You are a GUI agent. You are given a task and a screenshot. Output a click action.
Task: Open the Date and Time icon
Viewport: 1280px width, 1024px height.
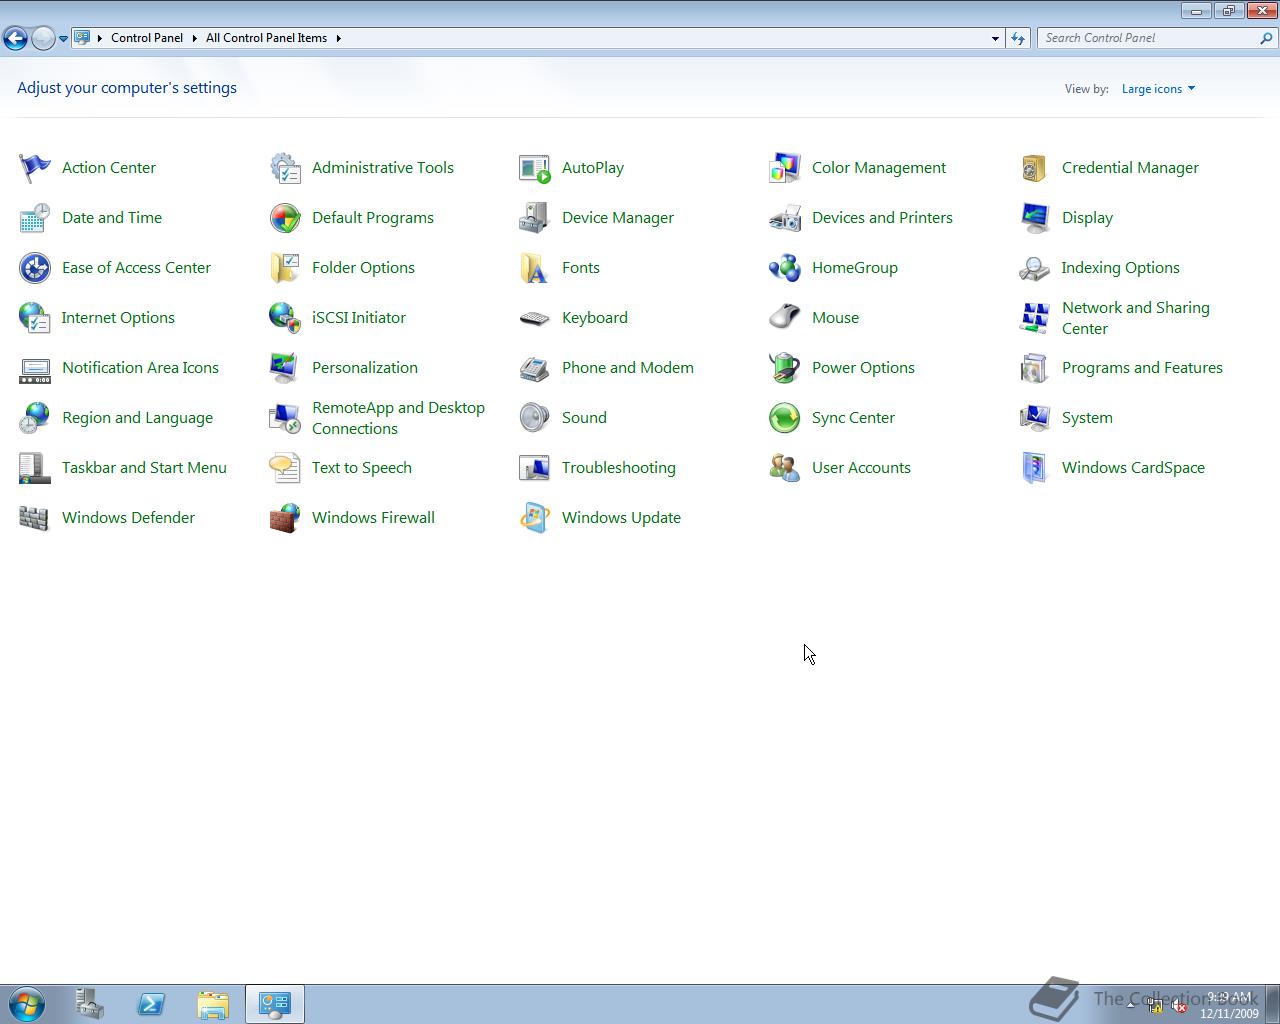tap(35, 218)
